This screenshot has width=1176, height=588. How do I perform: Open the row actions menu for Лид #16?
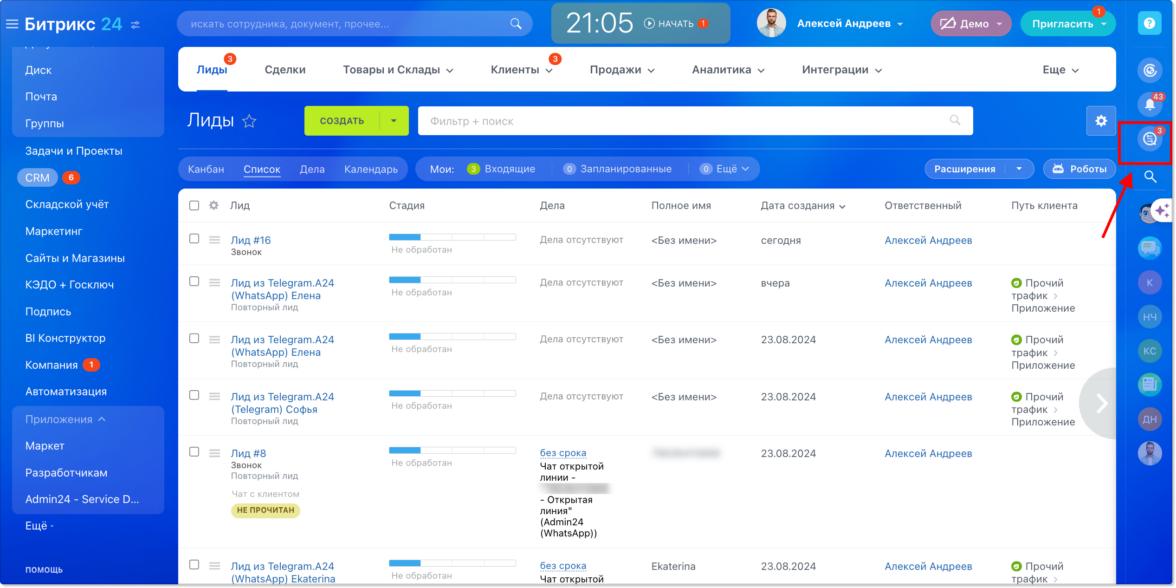tap(214, 240)
